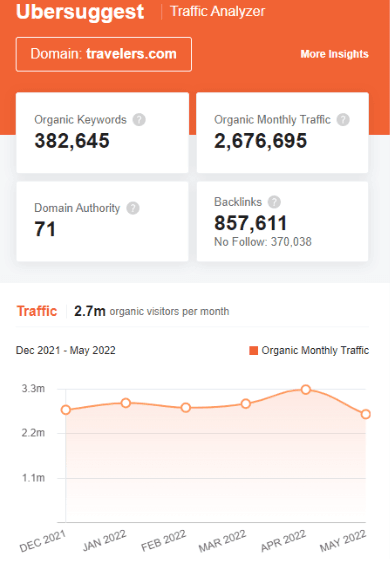Select the DEC 2021 data point

tap(66, 410)
